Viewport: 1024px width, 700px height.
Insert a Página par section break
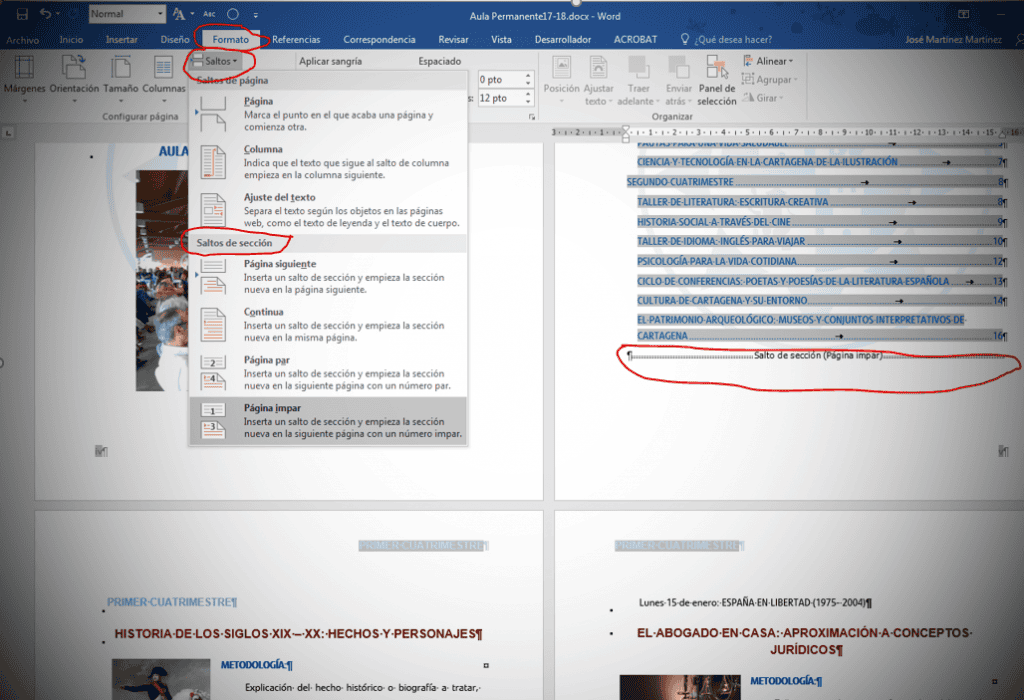(x=328, y=373)
